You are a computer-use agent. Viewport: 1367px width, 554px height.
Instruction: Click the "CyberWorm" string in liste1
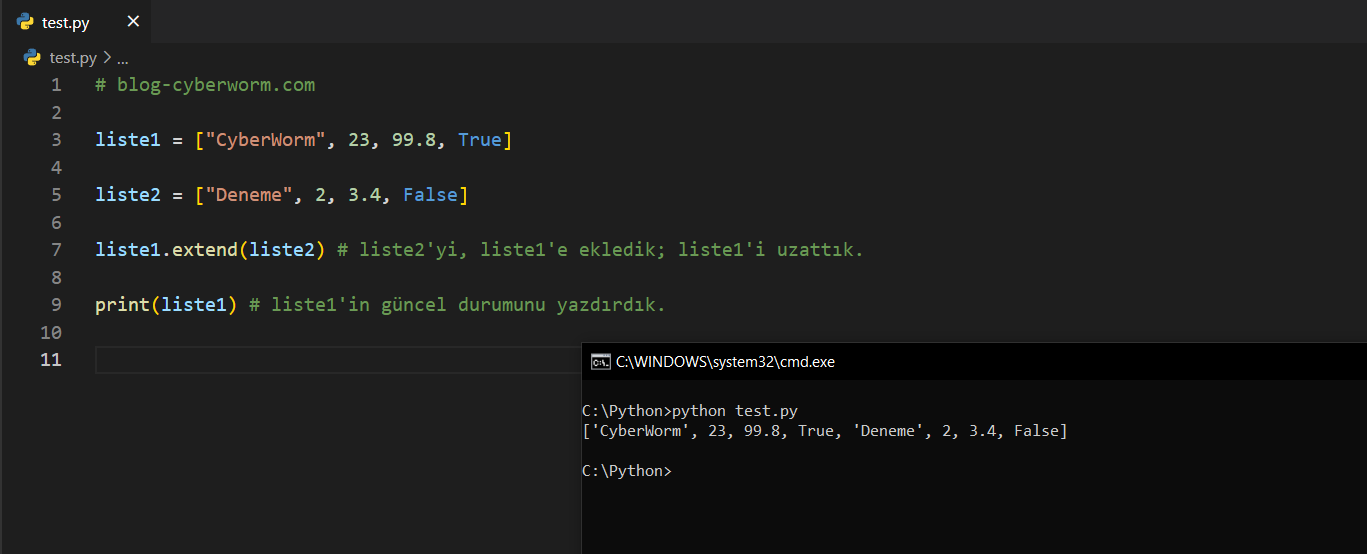pyautogui.click(x=265, y=140)
